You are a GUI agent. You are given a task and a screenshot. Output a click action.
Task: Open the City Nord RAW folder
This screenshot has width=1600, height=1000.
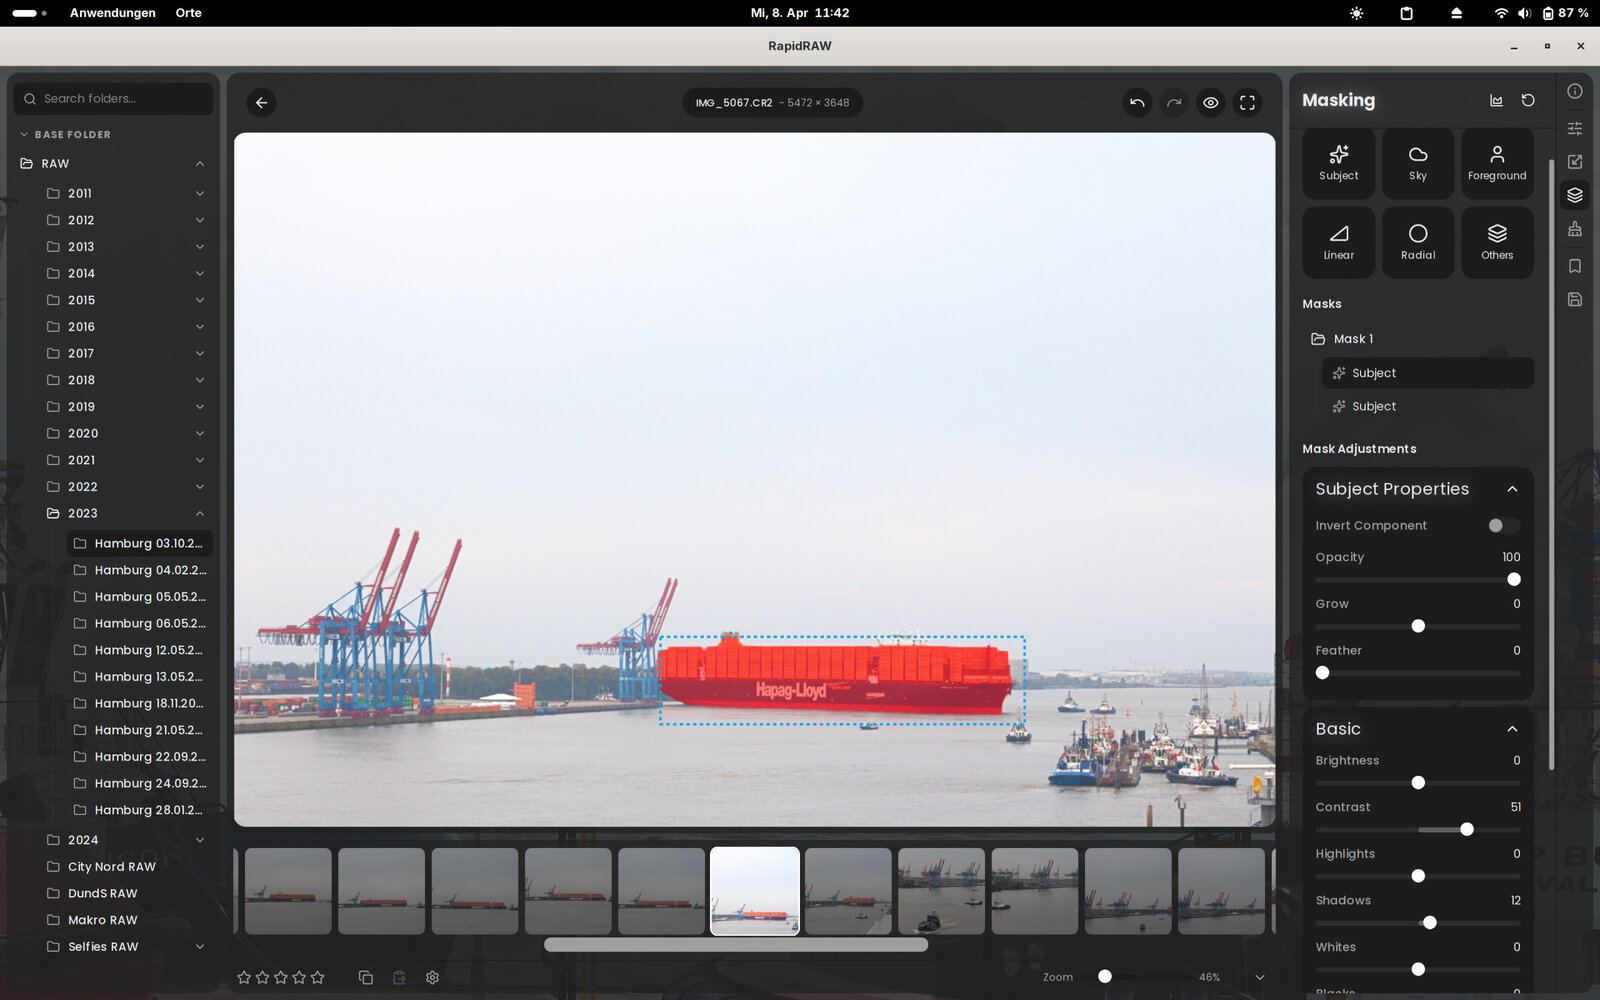111,867
